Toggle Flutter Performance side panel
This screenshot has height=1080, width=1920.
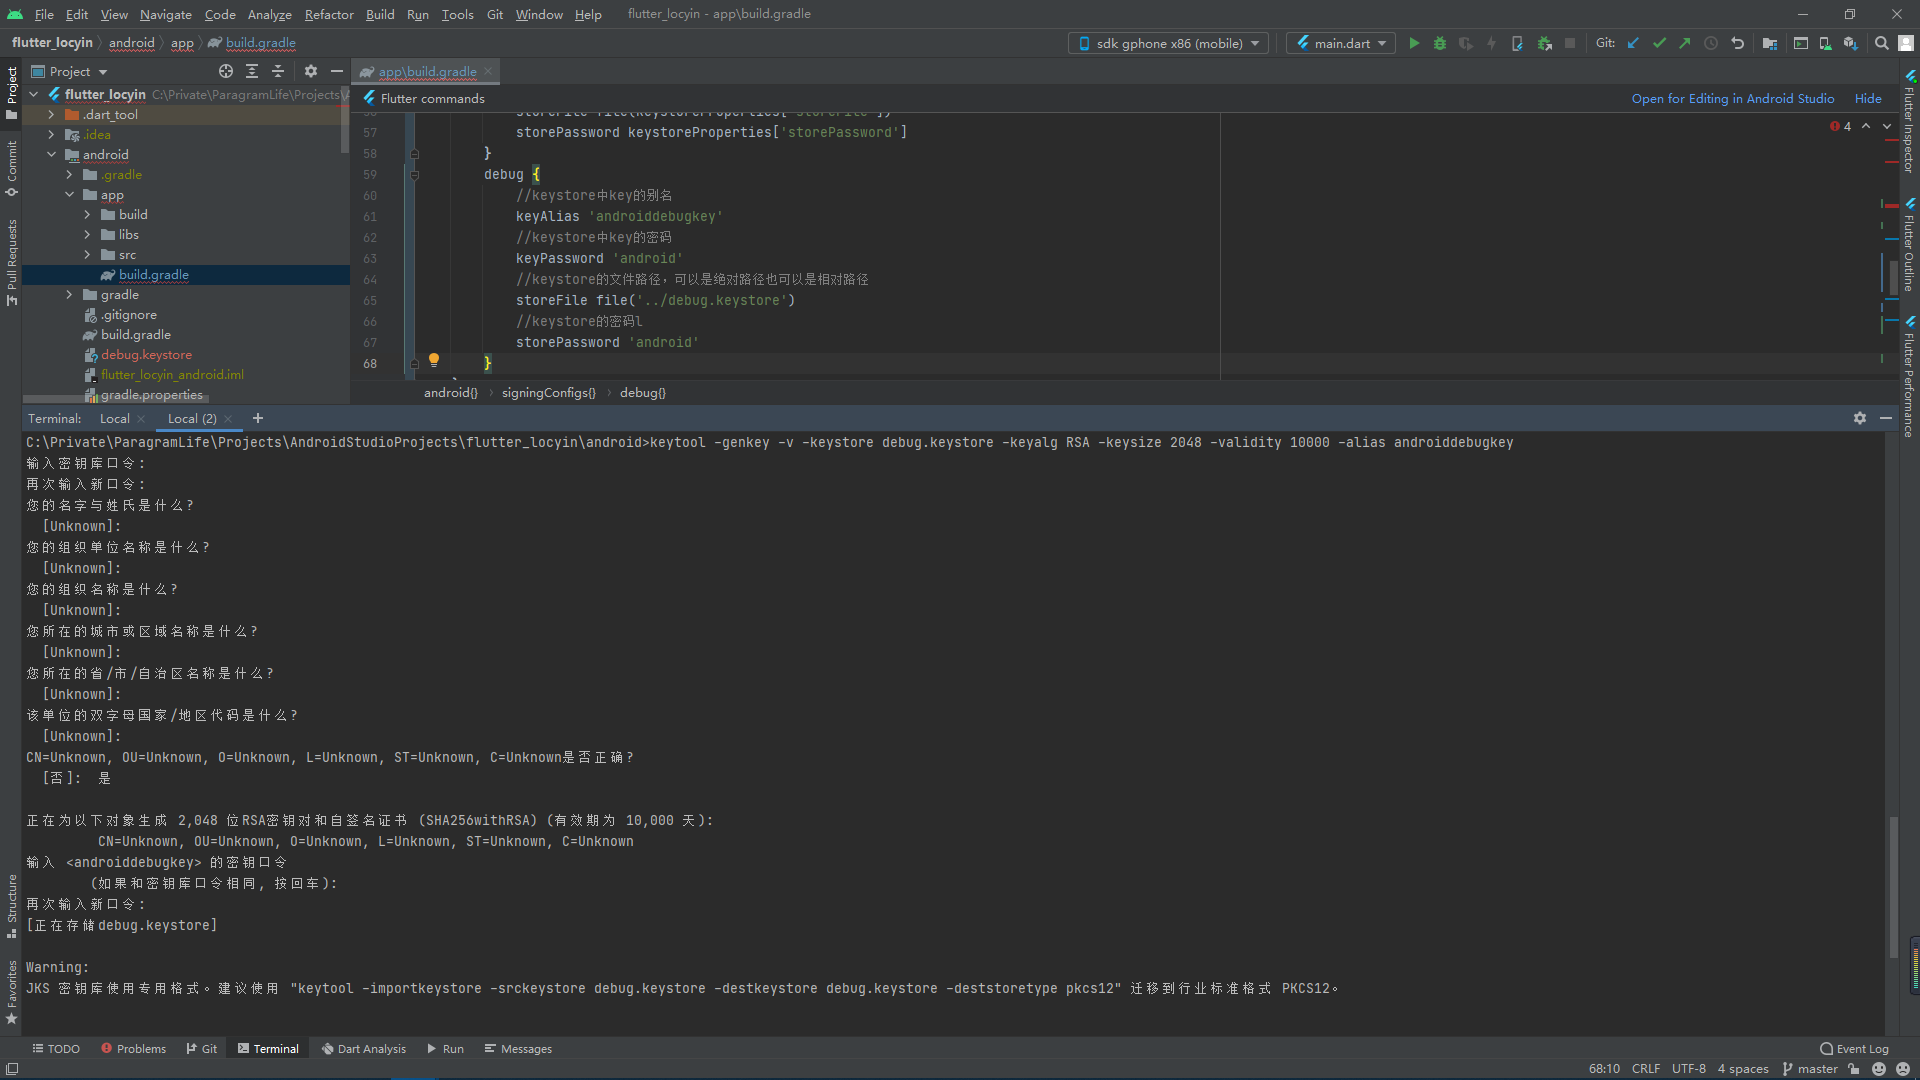pyautogui.click(x=1909, y=377)
